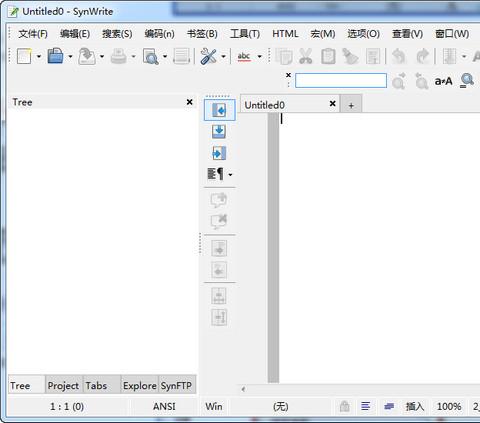480x423 pixels.
Task: Open the 宏(M) menu
Action: pos(323,34)
